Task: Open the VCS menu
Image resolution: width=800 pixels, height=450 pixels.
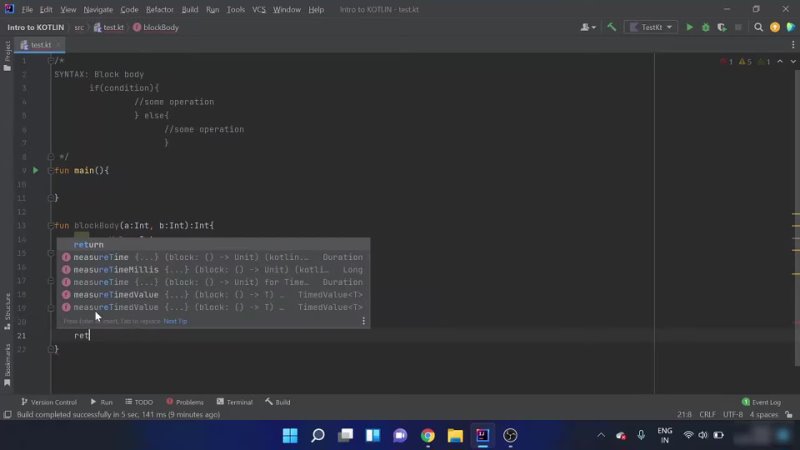Action: point(259,10)
